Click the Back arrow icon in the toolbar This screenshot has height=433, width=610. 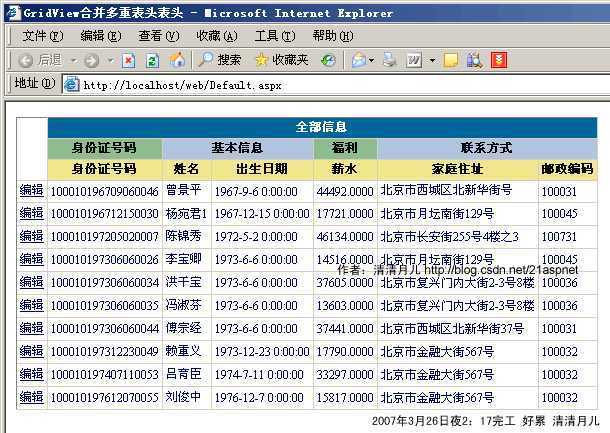click(x=26, y=60)
